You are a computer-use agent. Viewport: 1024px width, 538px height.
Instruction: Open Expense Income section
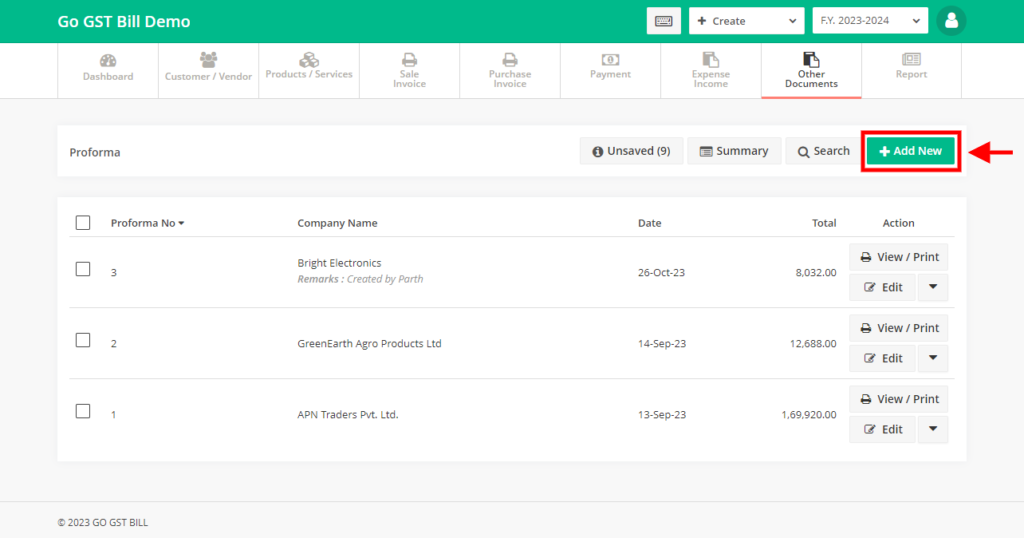(x=710, y=70)
